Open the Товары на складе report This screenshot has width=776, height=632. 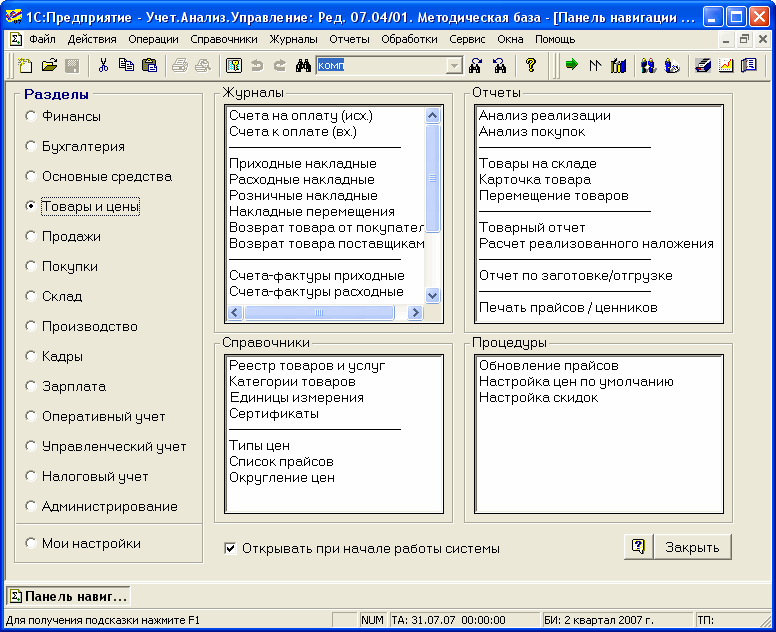coord(538,164)
